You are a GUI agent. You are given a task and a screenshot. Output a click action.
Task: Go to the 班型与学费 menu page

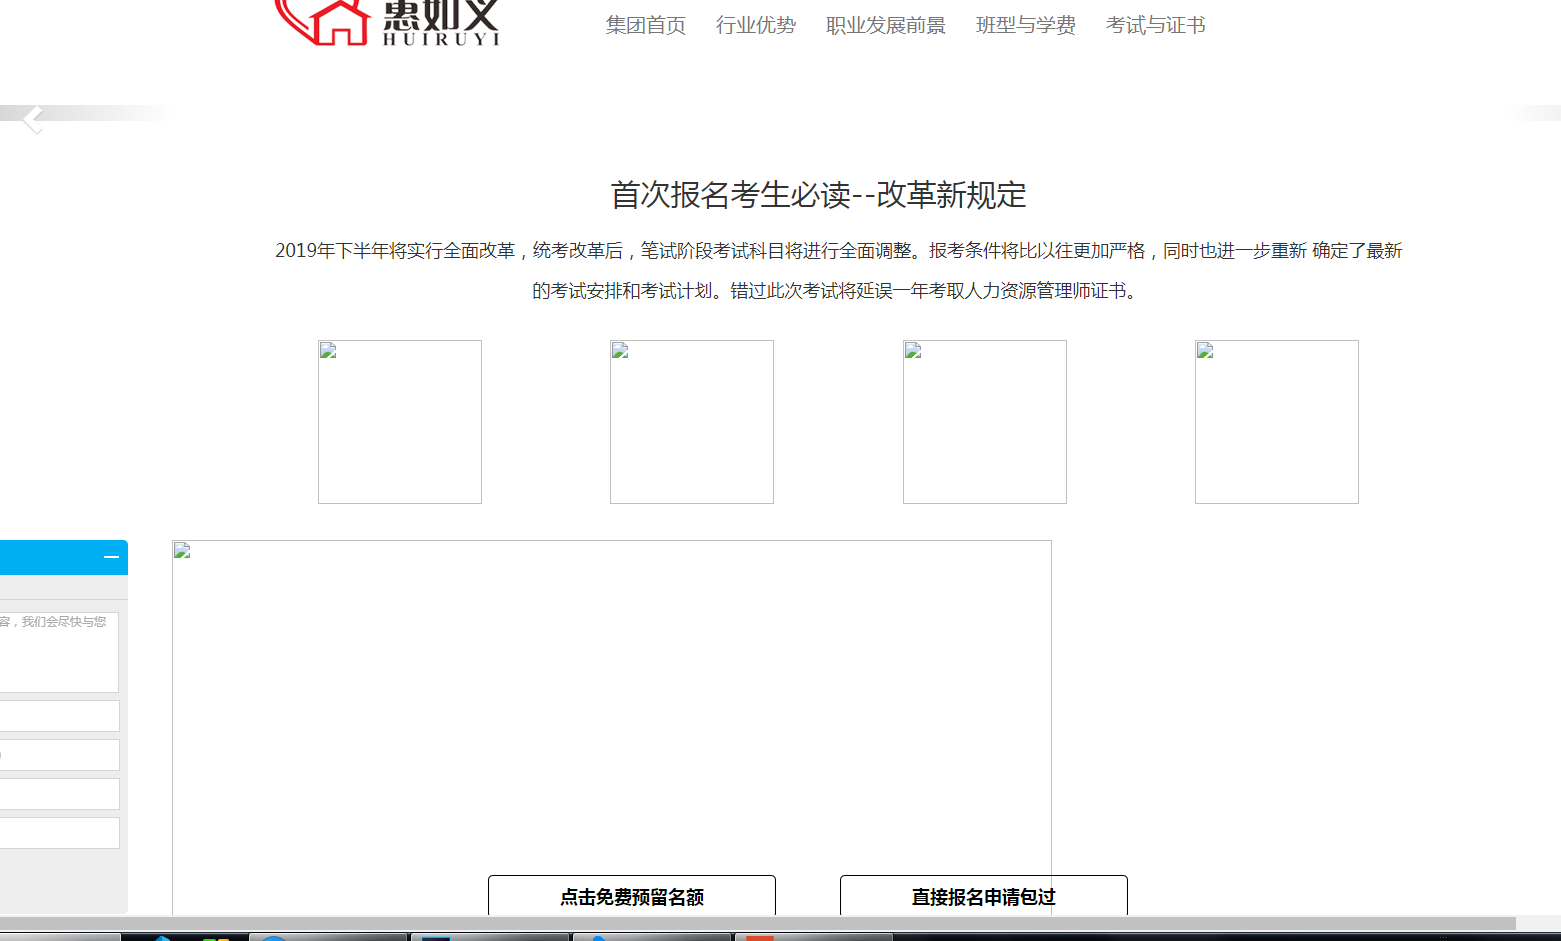tap(1026, 25)
